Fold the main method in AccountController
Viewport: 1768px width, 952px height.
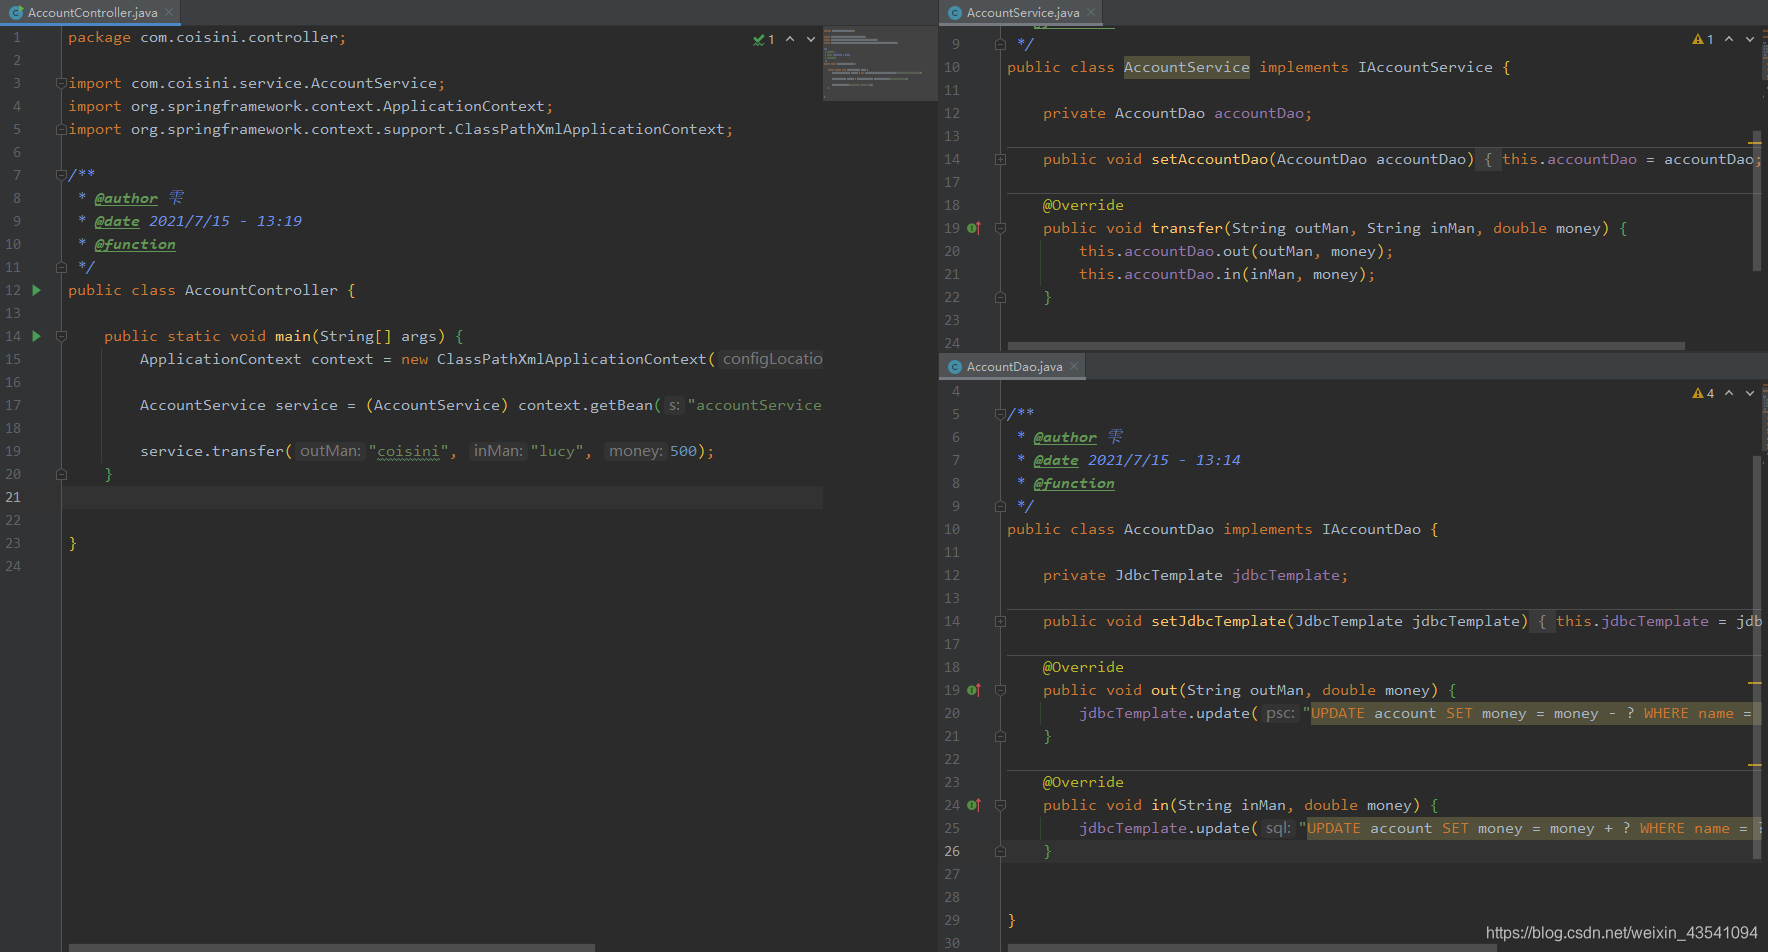(x=61, y=336)
